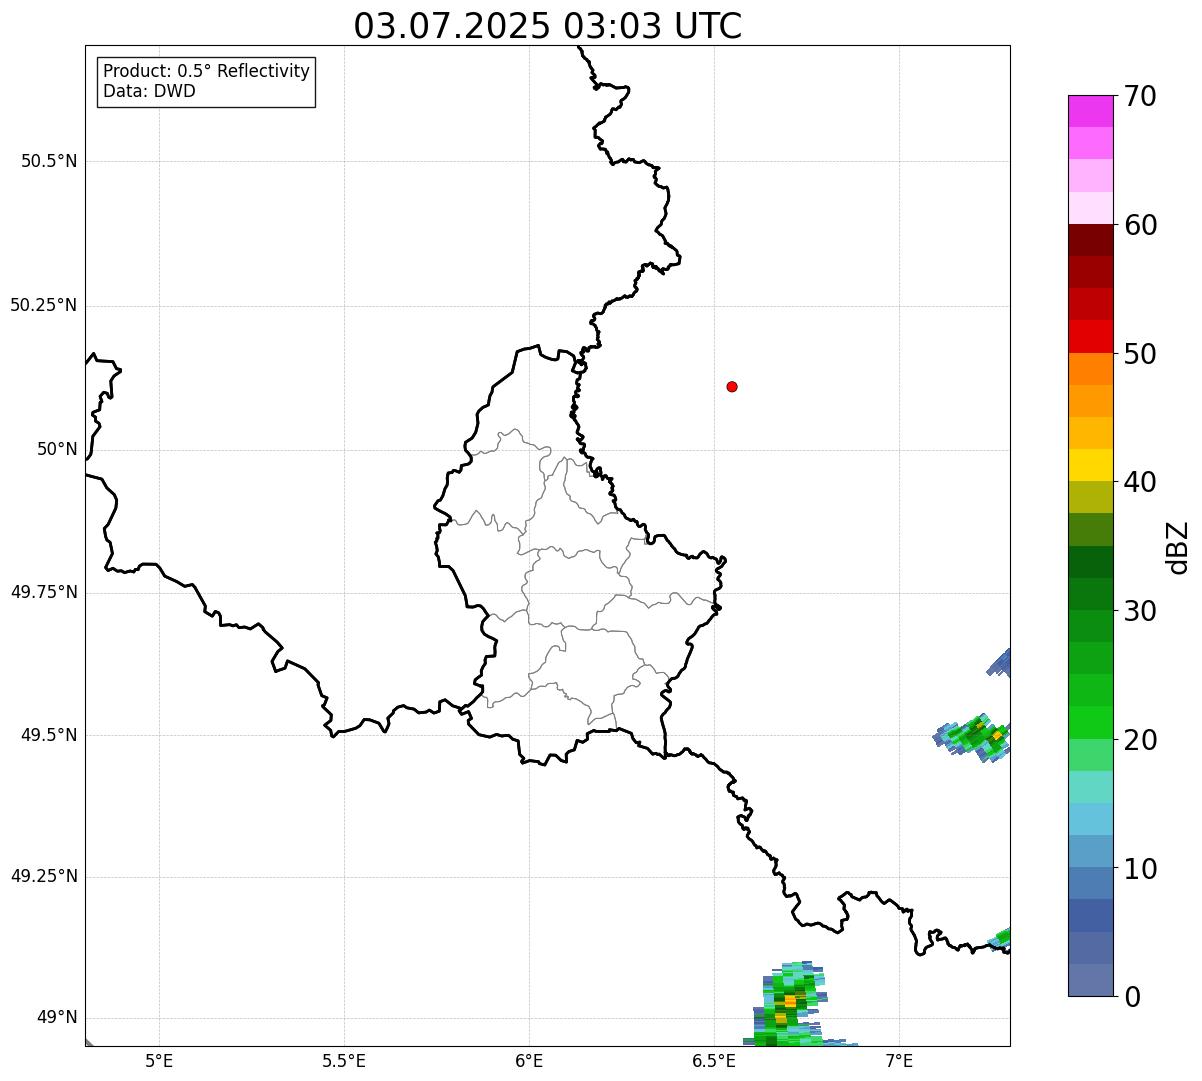
Task: Click the colorbar value 0
Action: pos(1132,997)
